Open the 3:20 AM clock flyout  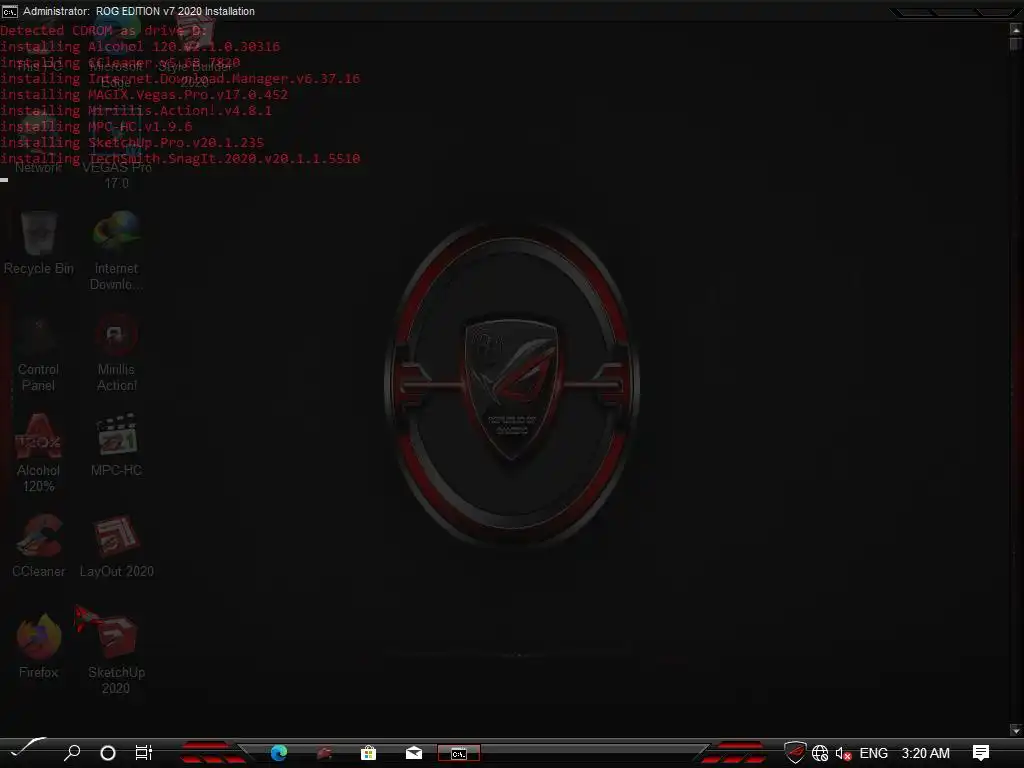tap(925, 753)
